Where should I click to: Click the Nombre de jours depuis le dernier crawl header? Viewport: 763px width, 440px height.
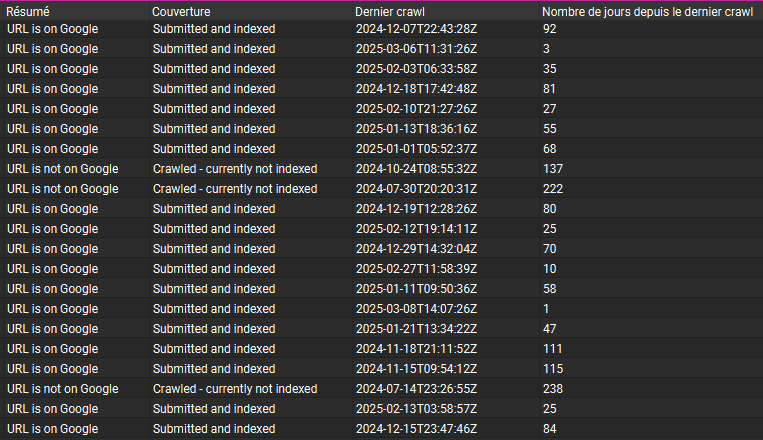point(647,12)
